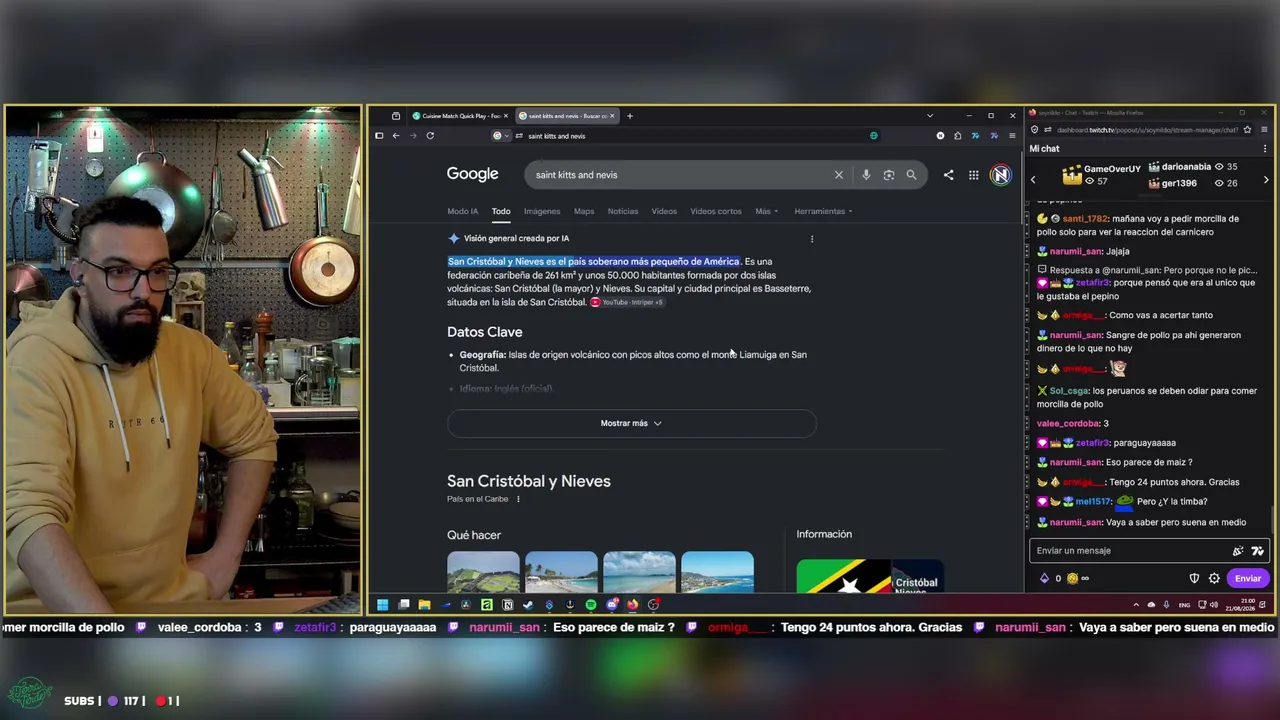Open the taskbar volume control
The width and height of the screenshot is (1280, 720).
pyautogui.click(x=1214, y=605)
